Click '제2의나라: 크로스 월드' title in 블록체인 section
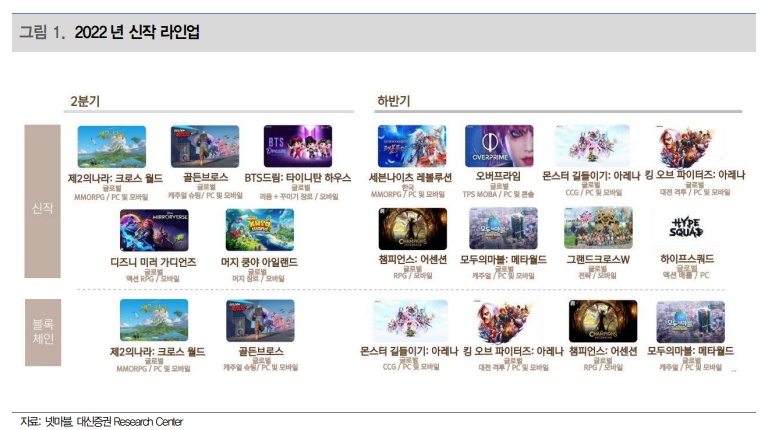This screenshot has height=430, width=764. [157, 352]
